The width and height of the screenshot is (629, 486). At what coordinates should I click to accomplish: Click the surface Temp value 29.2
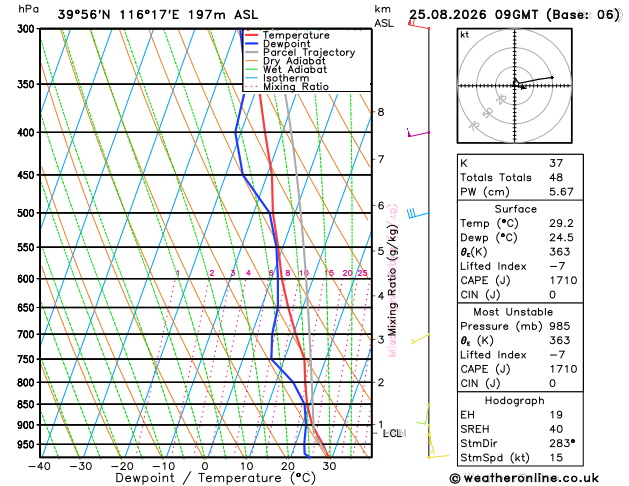coord(561,223)
